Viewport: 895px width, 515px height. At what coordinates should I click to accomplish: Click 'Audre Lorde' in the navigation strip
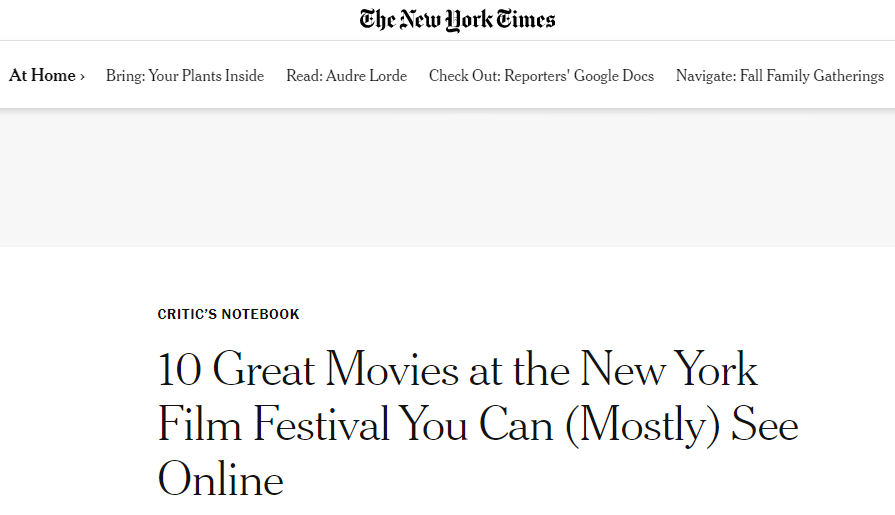pyautogui.click(x=366, y=76)
